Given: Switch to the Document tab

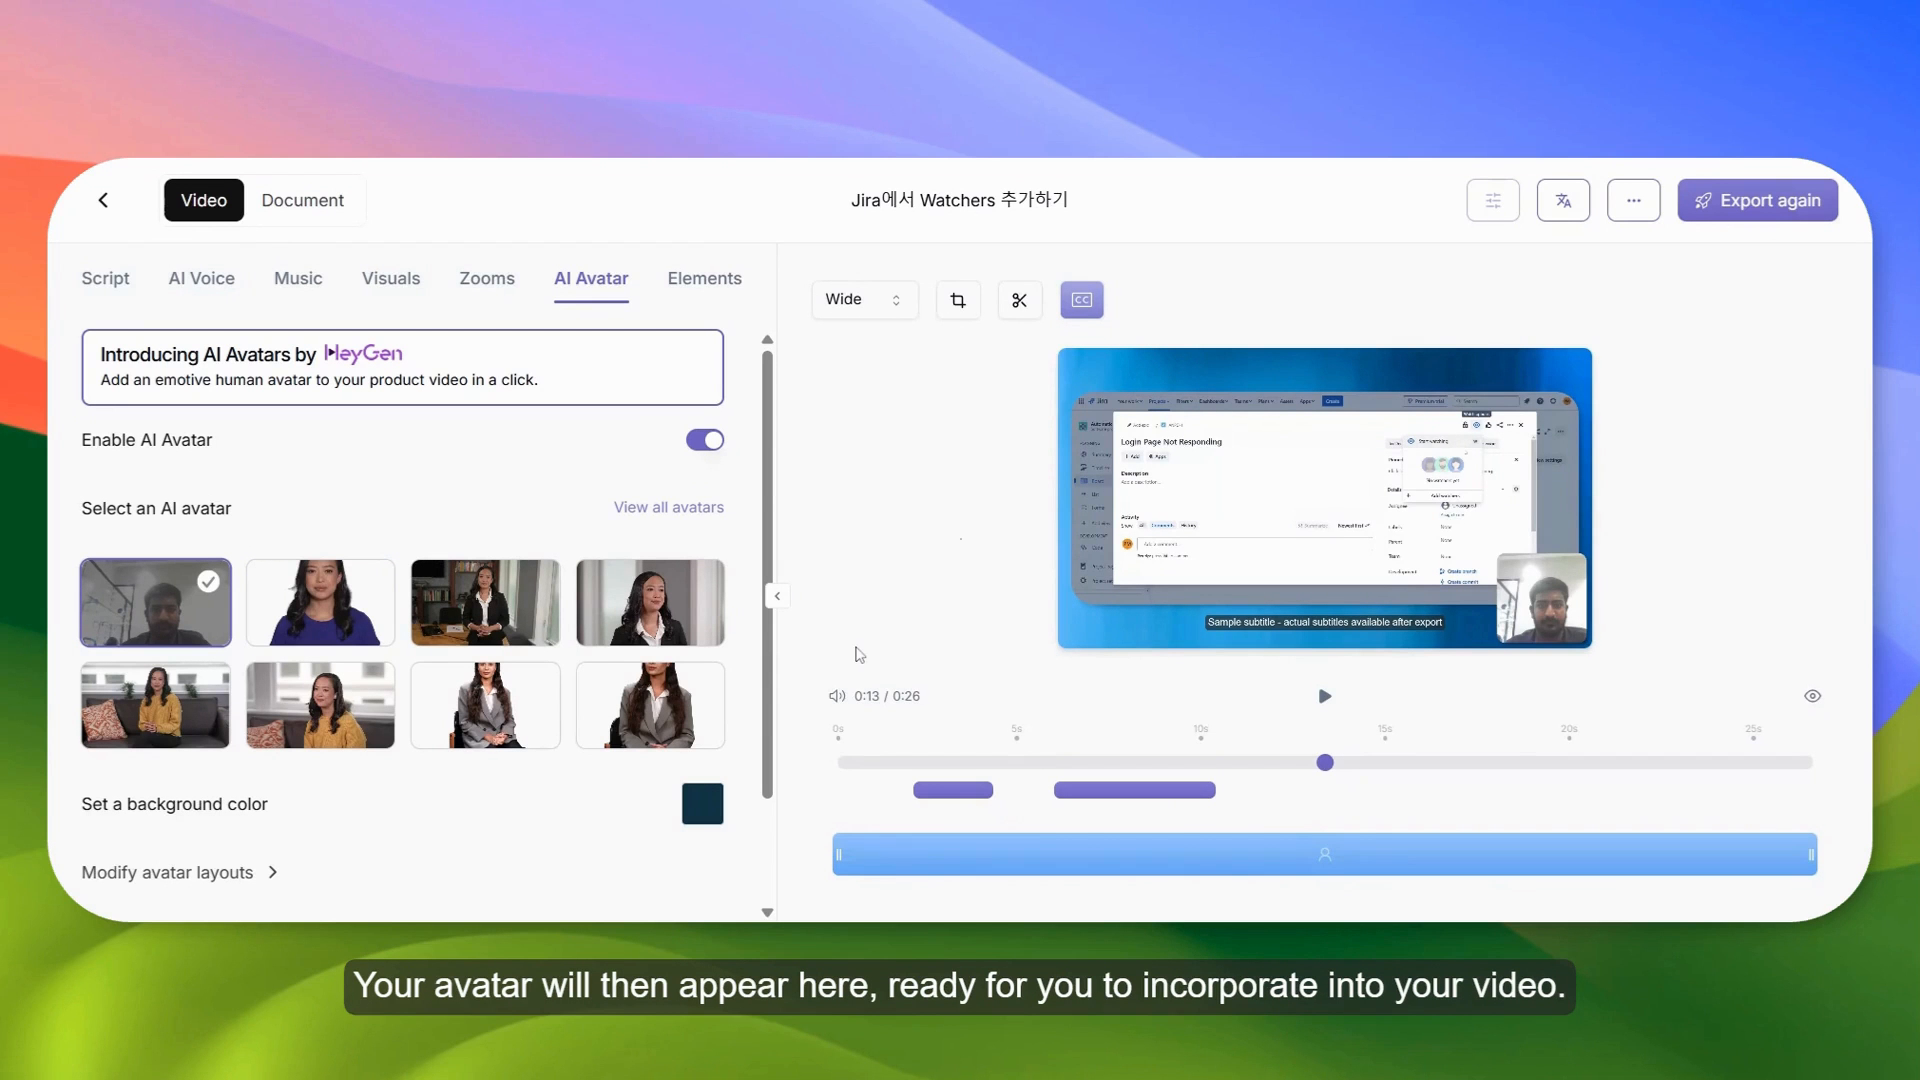Looking at the screenshot, I should click(x=303, y=200).
